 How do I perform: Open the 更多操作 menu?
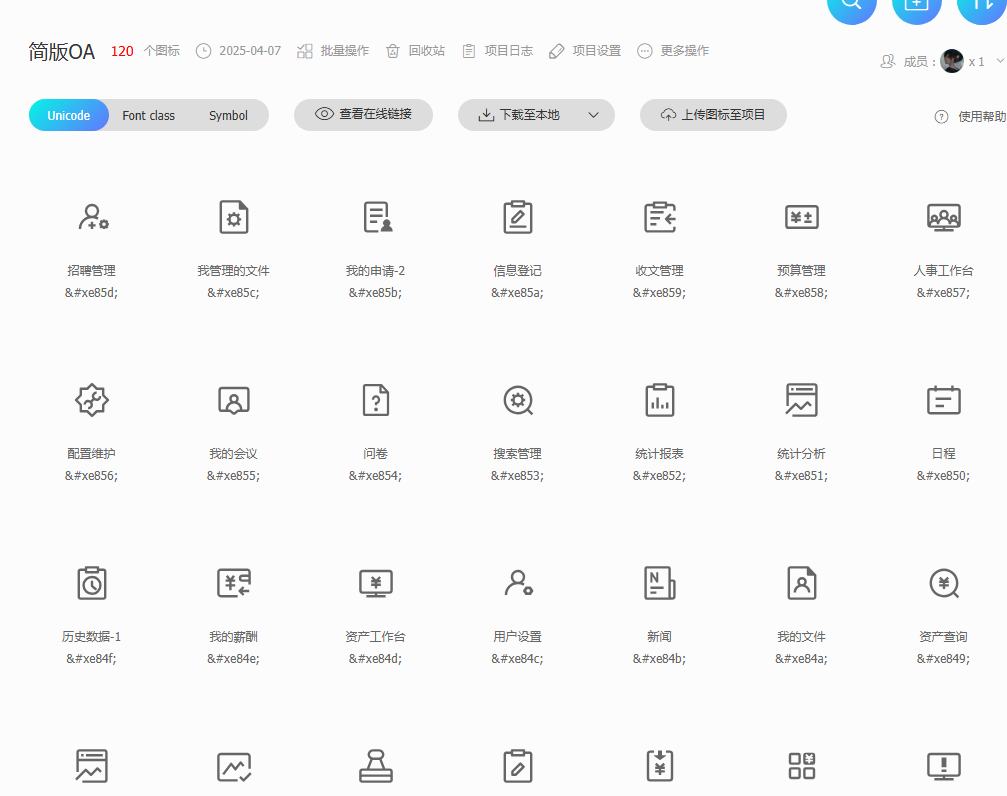[673, 51]
